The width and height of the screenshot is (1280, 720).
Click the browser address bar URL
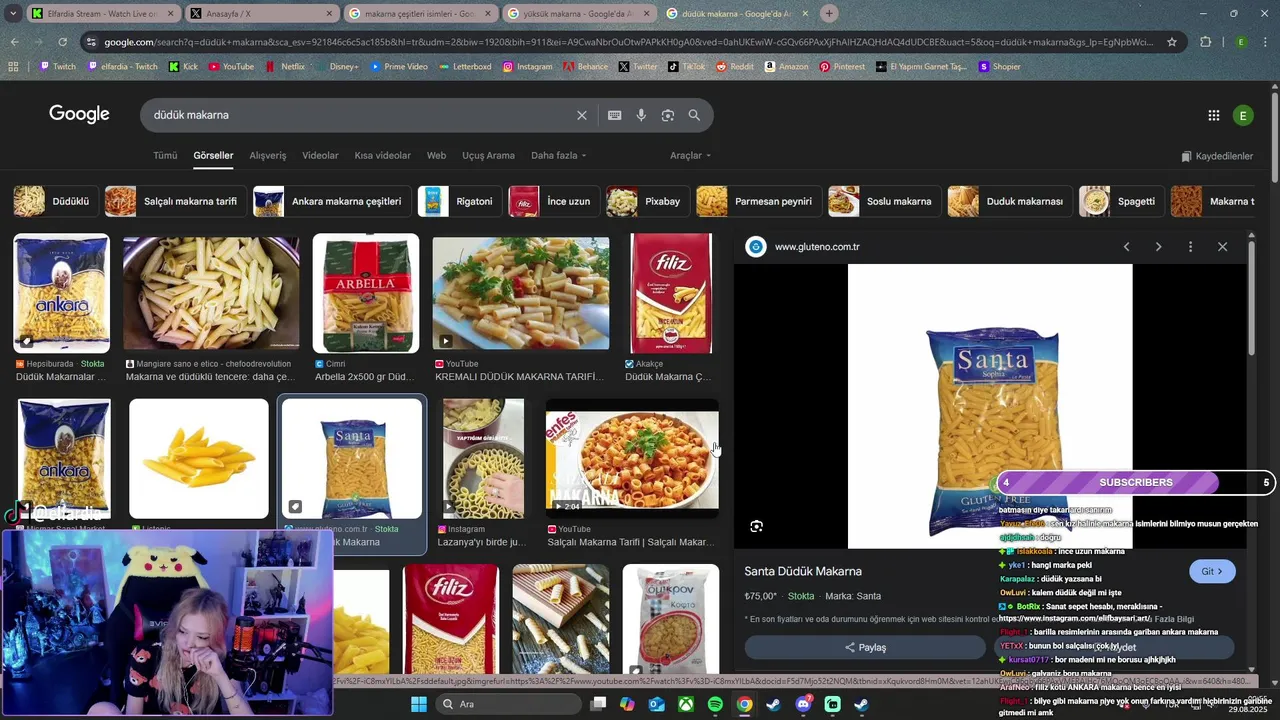click(x=630, y=42)
